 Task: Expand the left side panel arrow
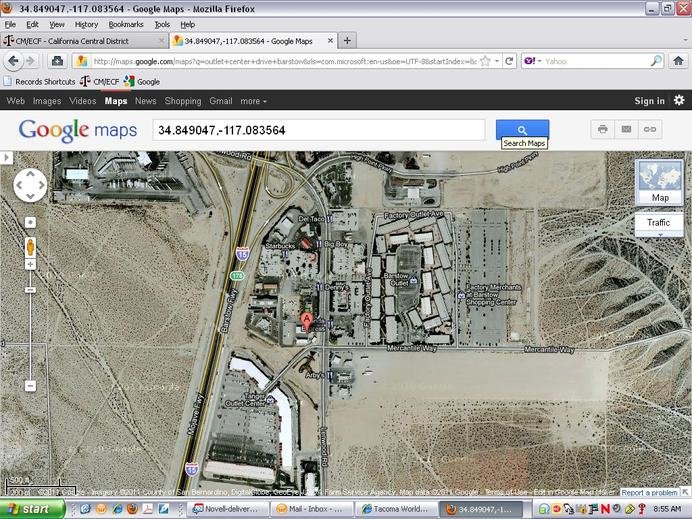click(6, 158)
